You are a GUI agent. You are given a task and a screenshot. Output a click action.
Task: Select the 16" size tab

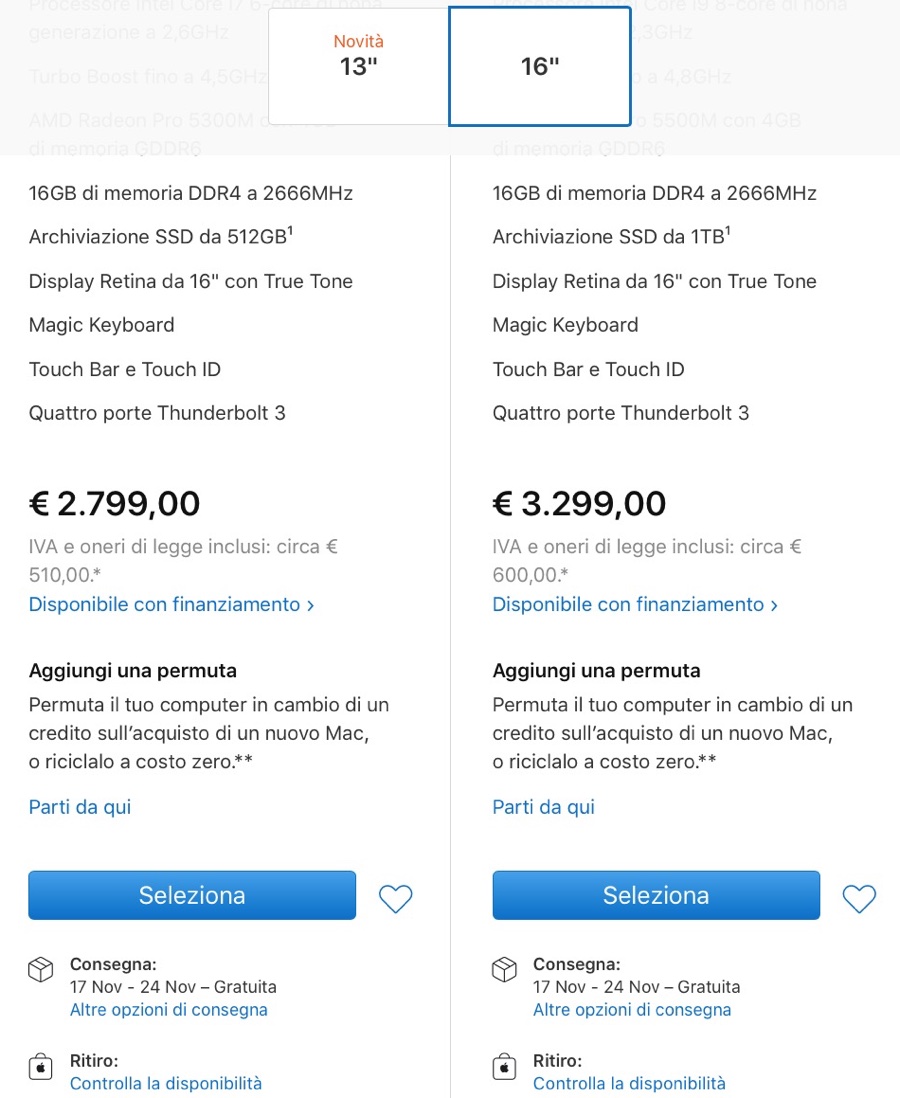540,66
